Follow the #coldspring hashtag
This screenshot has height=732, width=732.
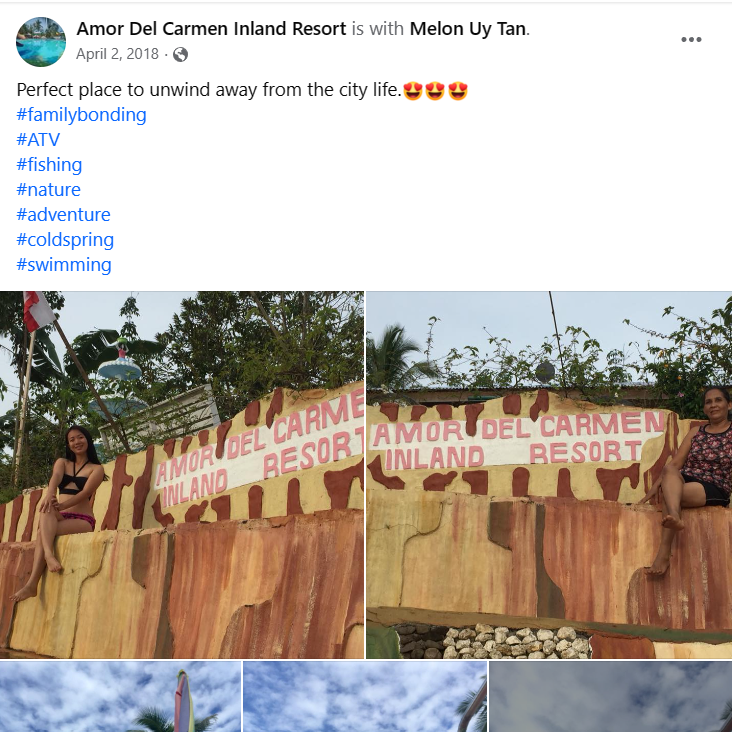[65, 240]
